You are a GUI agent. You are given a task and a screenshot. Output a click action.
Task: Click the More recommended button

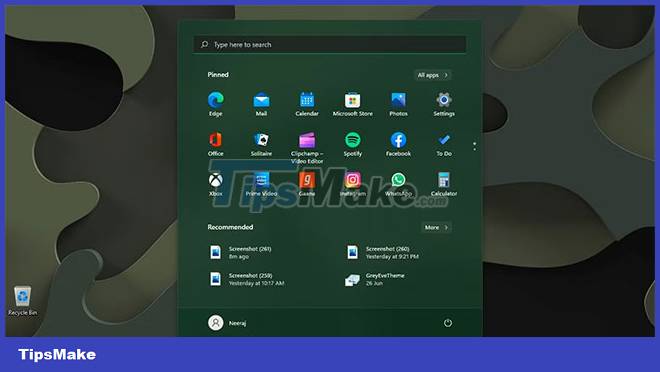(x=436, y=227)
